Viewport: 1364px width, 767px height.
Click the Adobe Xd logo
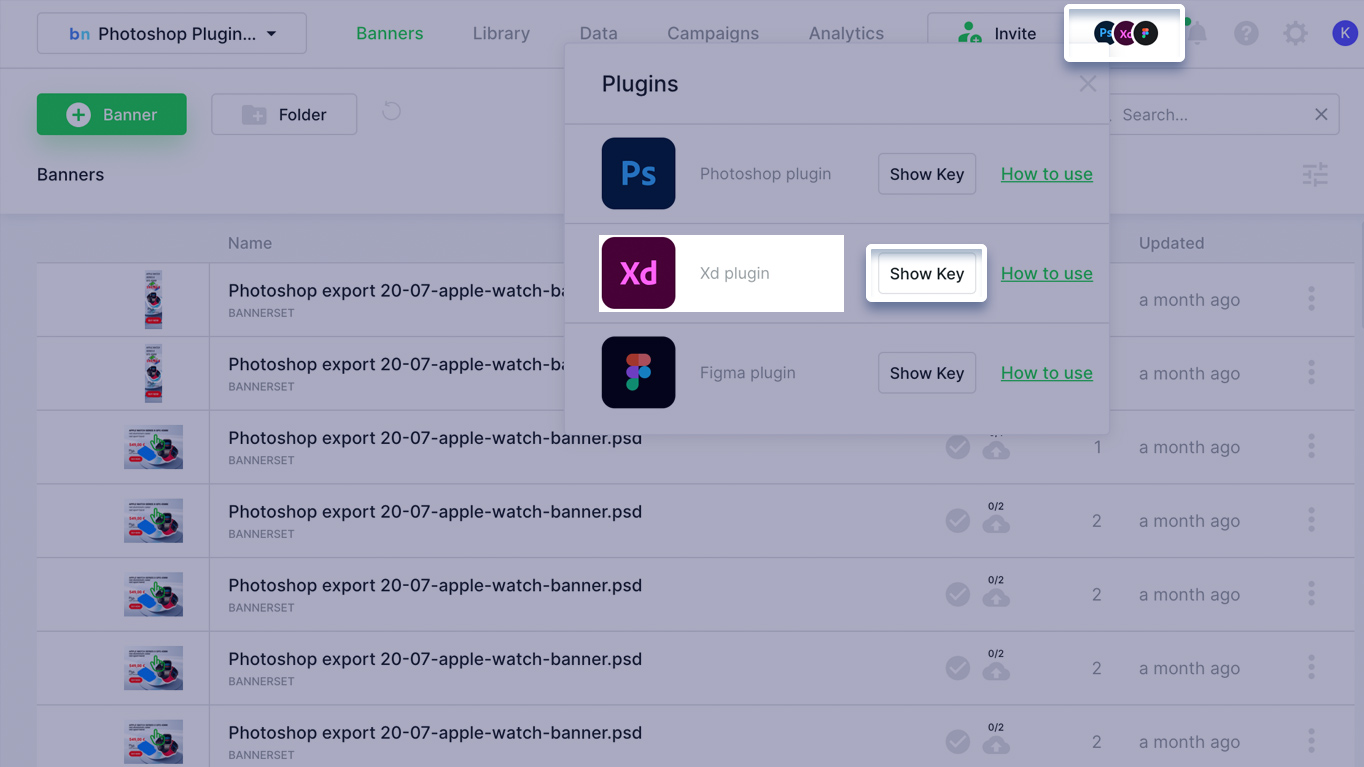[x=638, y=273]
